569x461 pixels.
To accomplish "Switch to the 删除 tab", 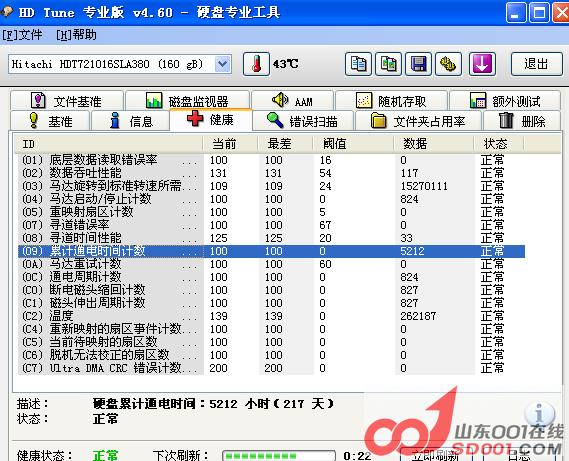I will tap(522, 121).
